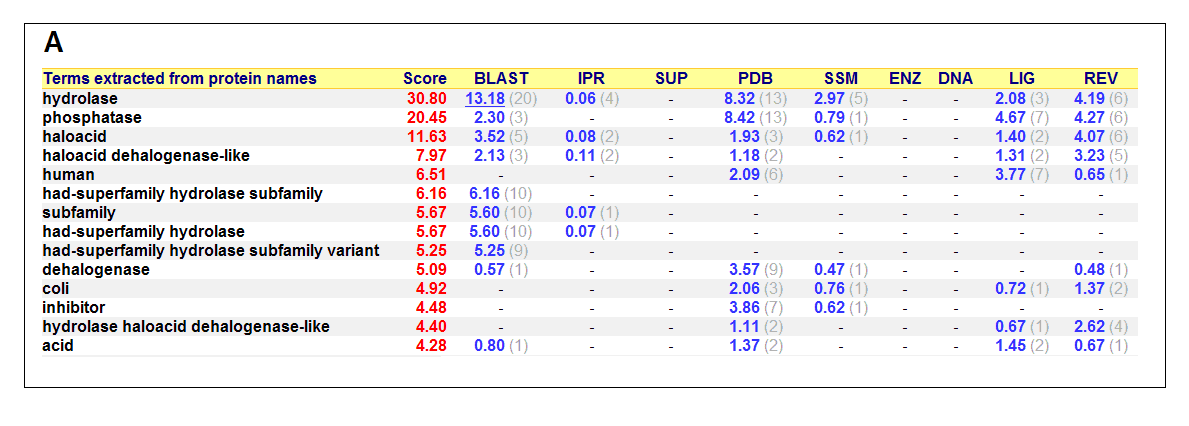
Task: Click LIG score 1.45 for acid
Action: point(1009,345)
